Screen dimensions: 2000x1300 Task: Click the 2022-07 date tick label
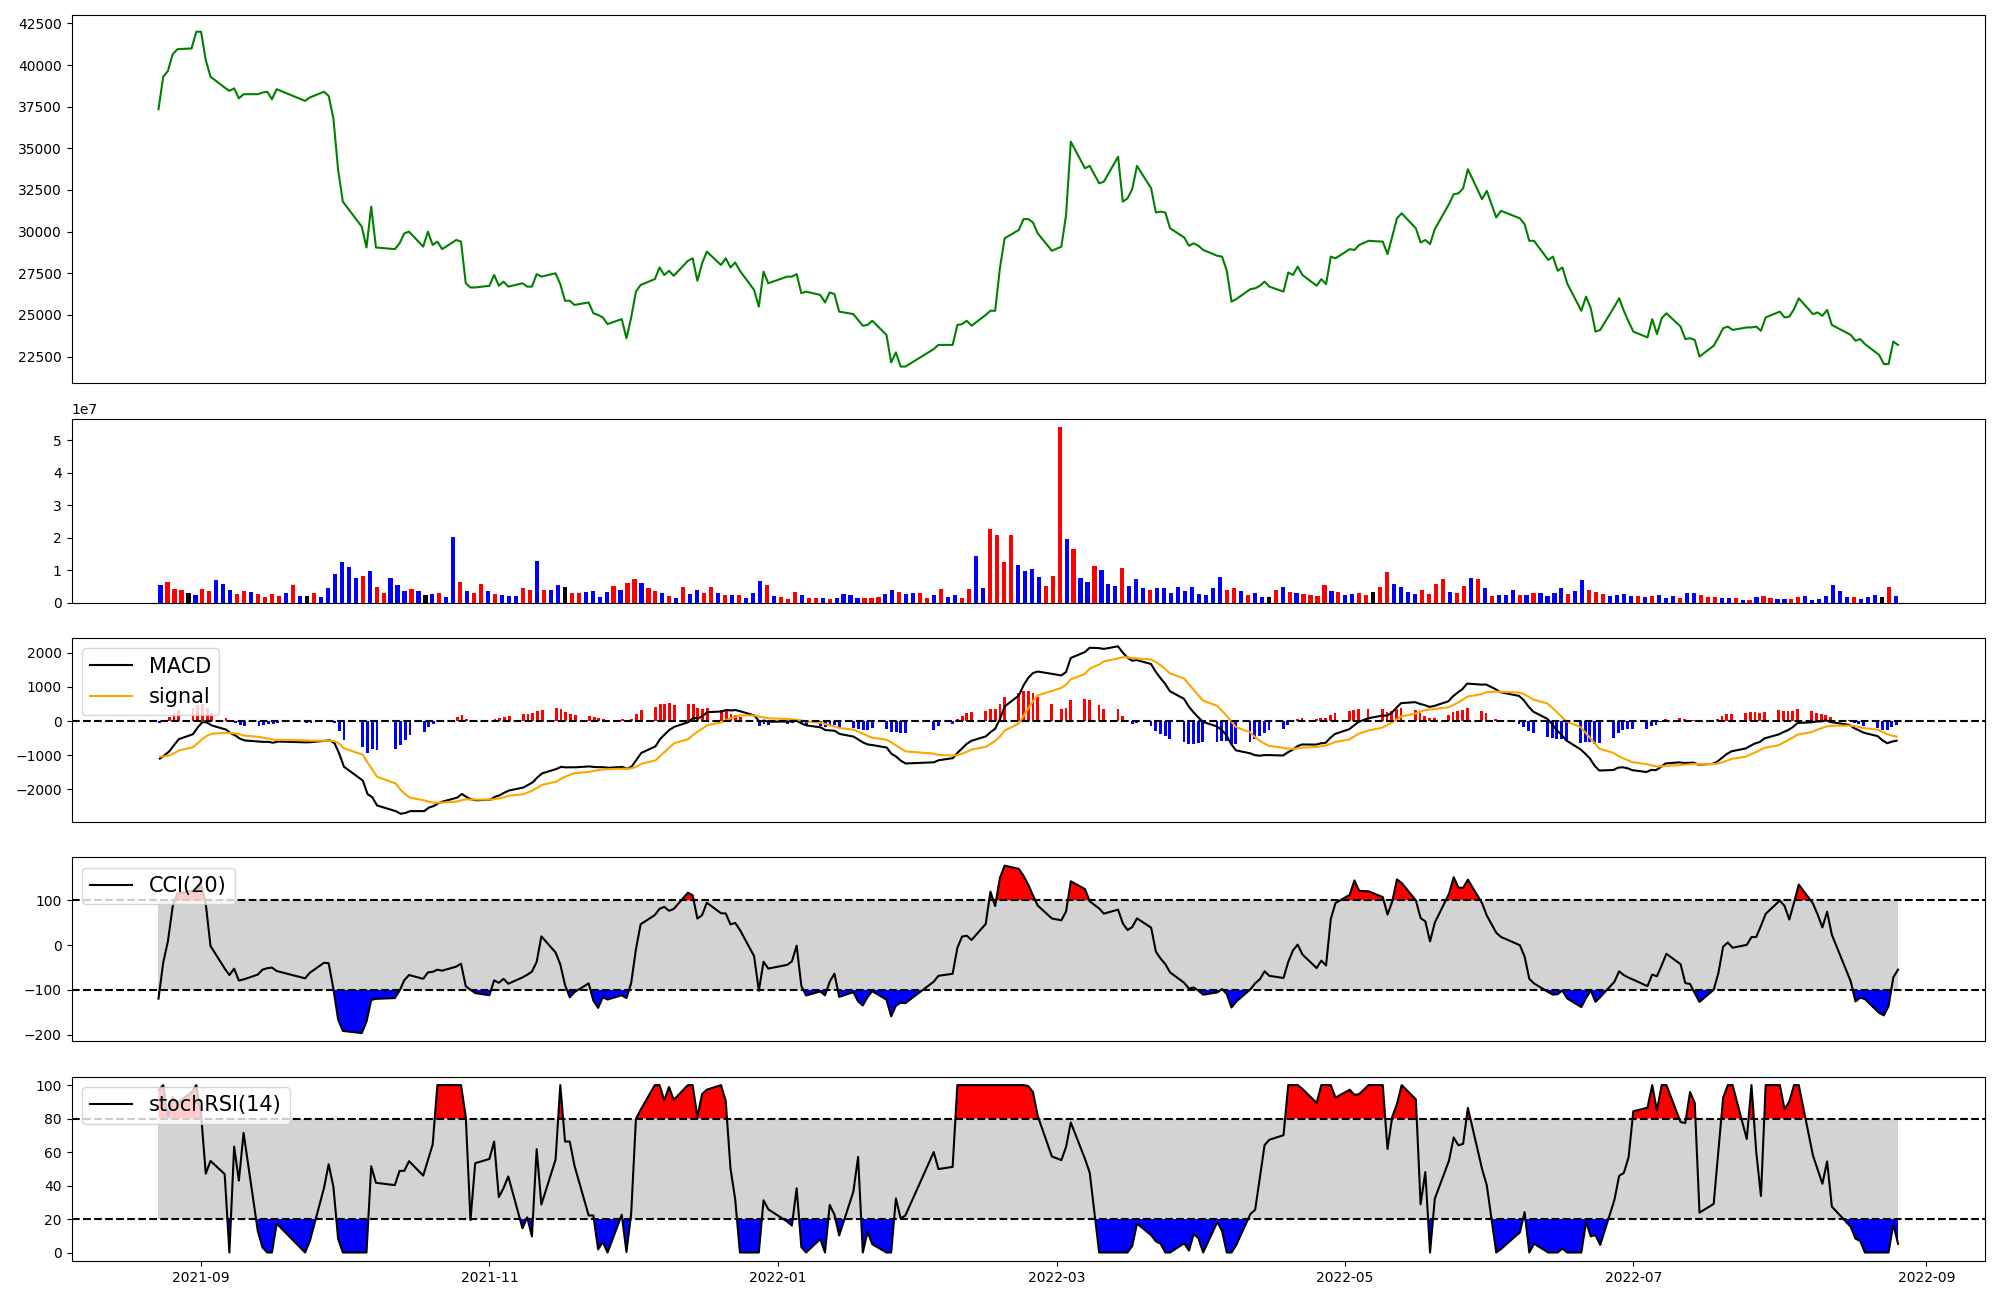(x=1633, y=1277)
